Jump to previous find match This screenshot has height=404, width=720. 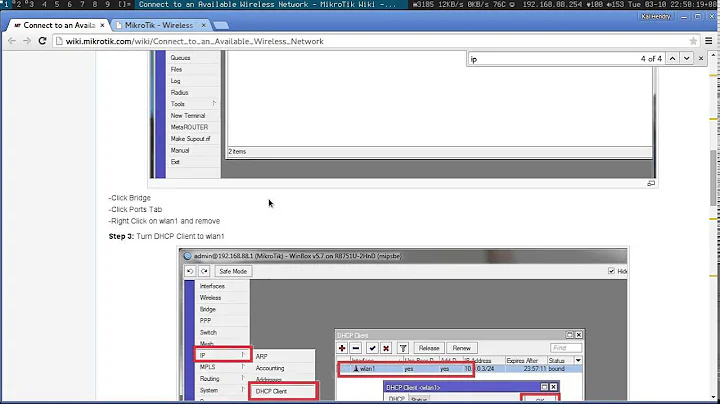click(672, 58)
